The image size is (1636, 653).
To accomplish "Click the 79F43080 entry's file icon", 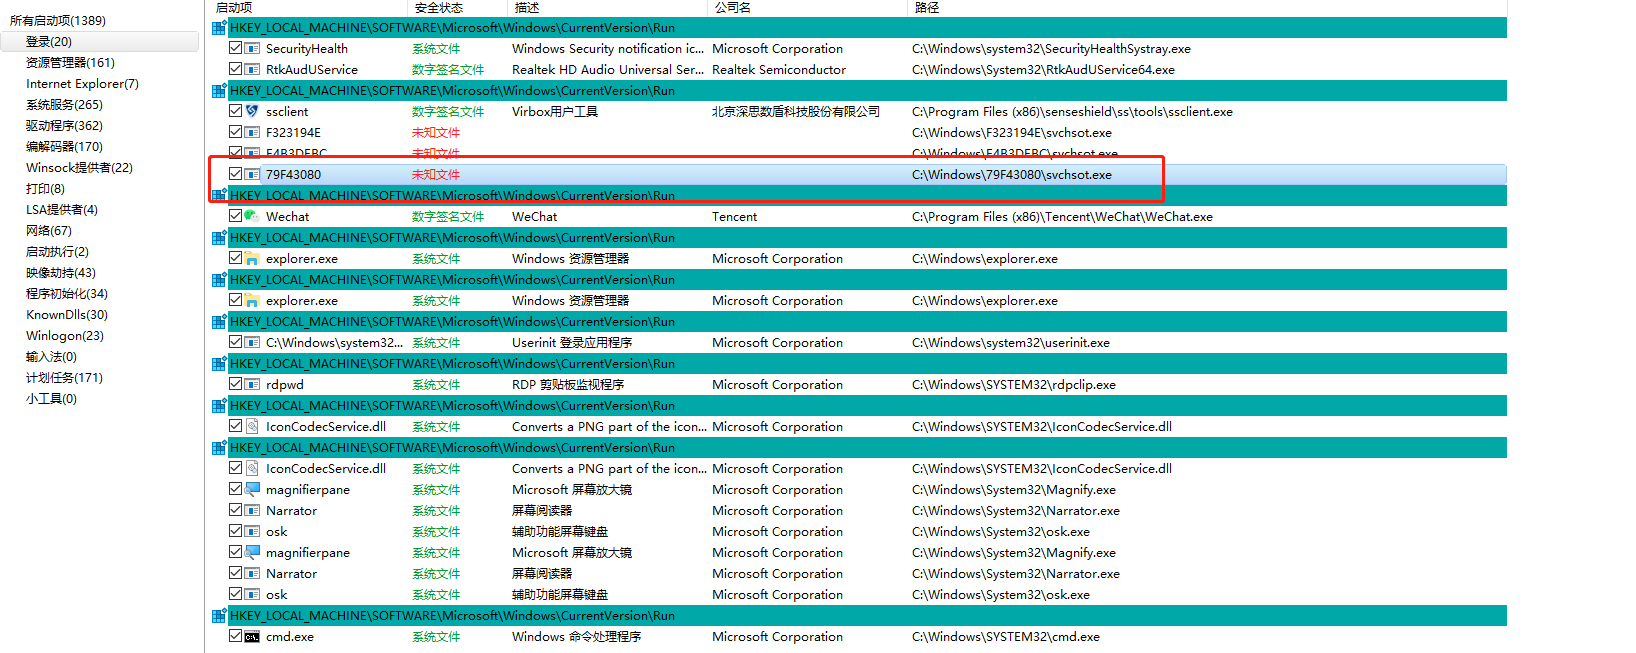I will pyautogui.click(x=252, y=174).
